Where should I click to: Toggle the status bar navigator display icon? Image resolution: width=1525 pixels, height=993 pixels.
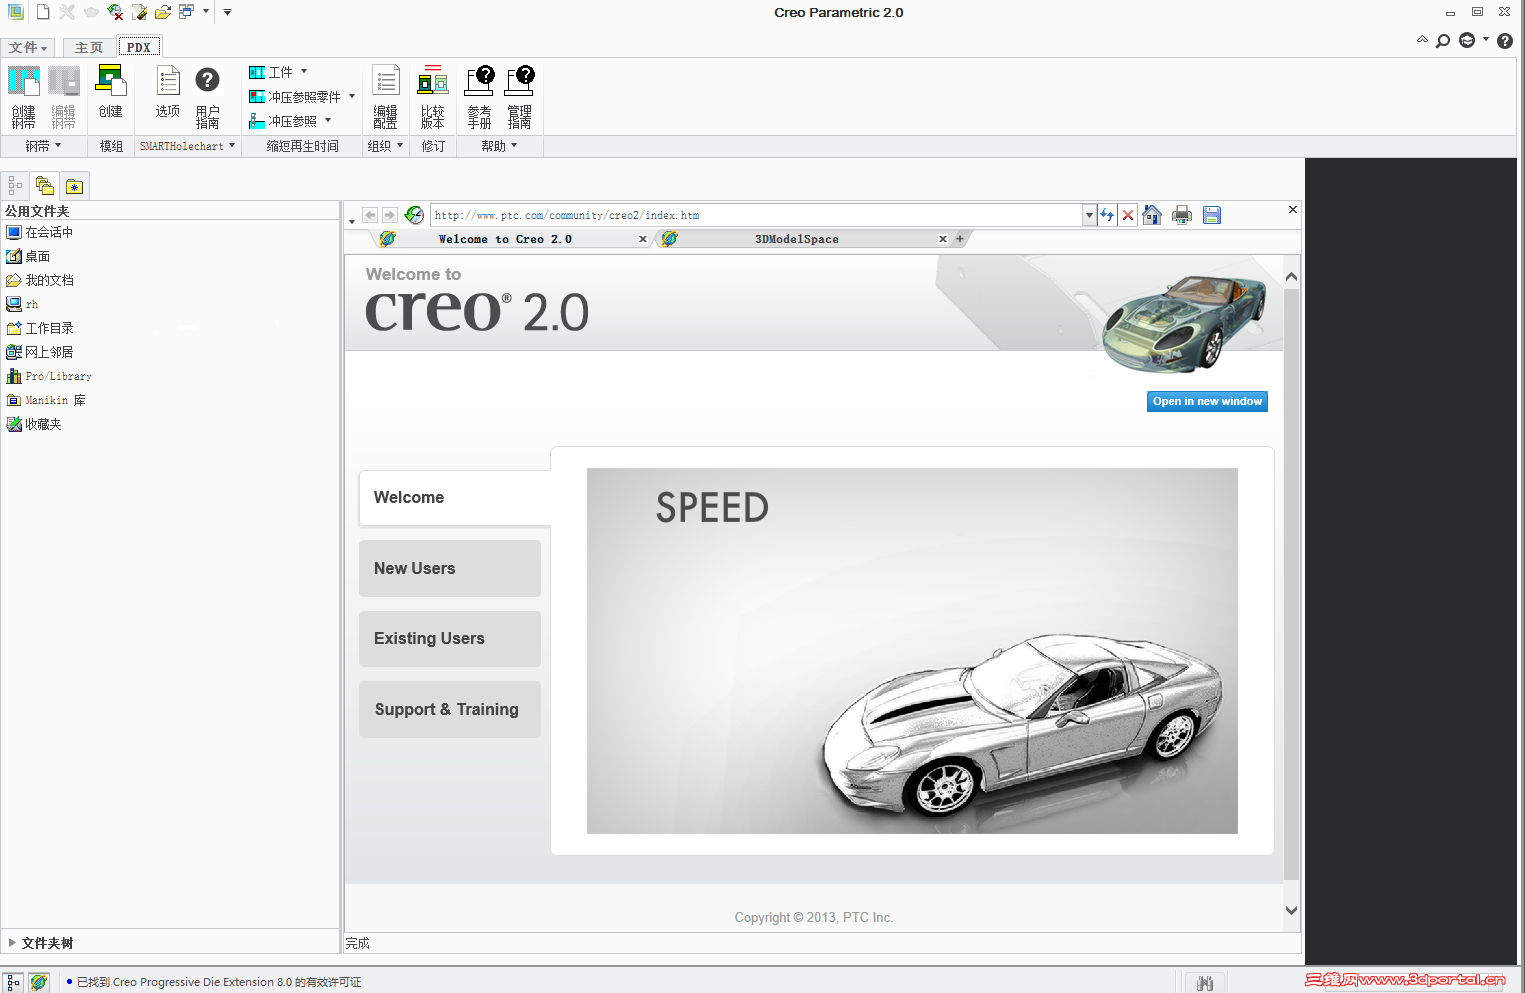[x=13, y=982]
